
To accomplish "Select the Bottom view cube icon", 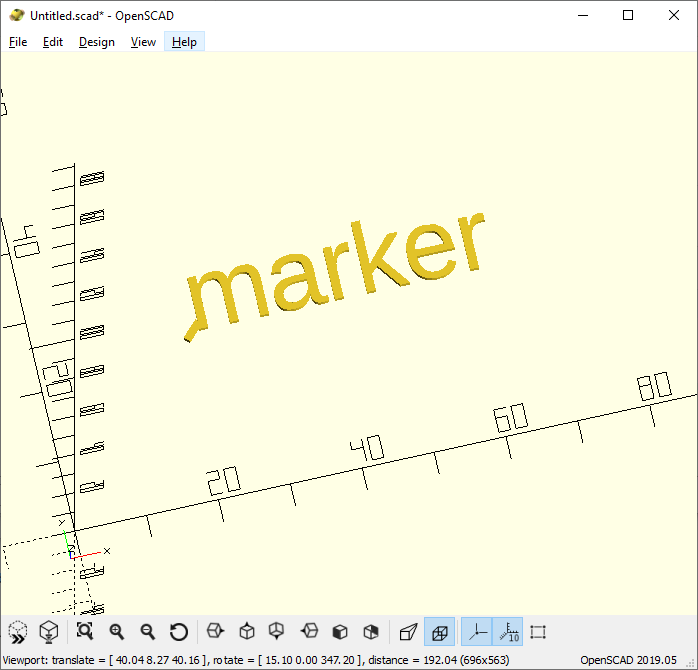I will click(x=277, y=631).
